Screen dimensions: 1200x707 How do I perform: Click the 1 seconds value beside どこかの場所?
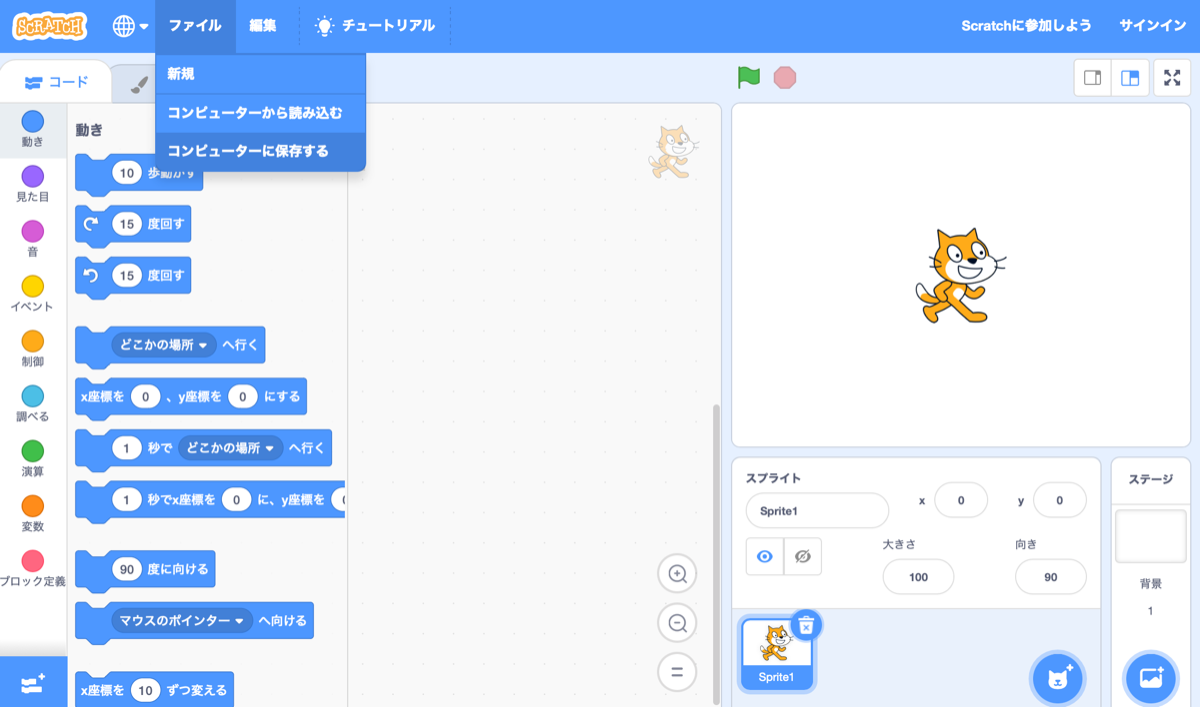click(126, 448)
